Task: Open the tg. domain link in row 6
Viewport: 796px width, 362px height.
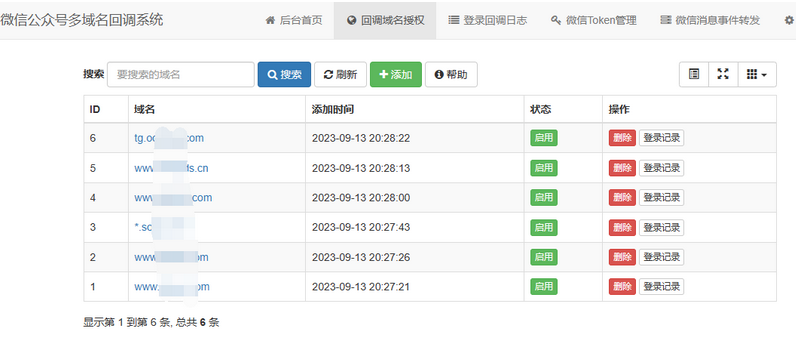Action: [169, 138]
